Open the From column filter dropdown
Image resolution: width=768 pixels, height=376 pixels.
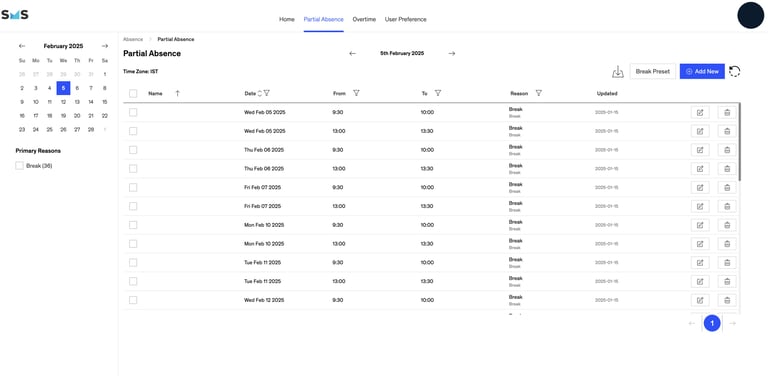(x=356, y=93)
